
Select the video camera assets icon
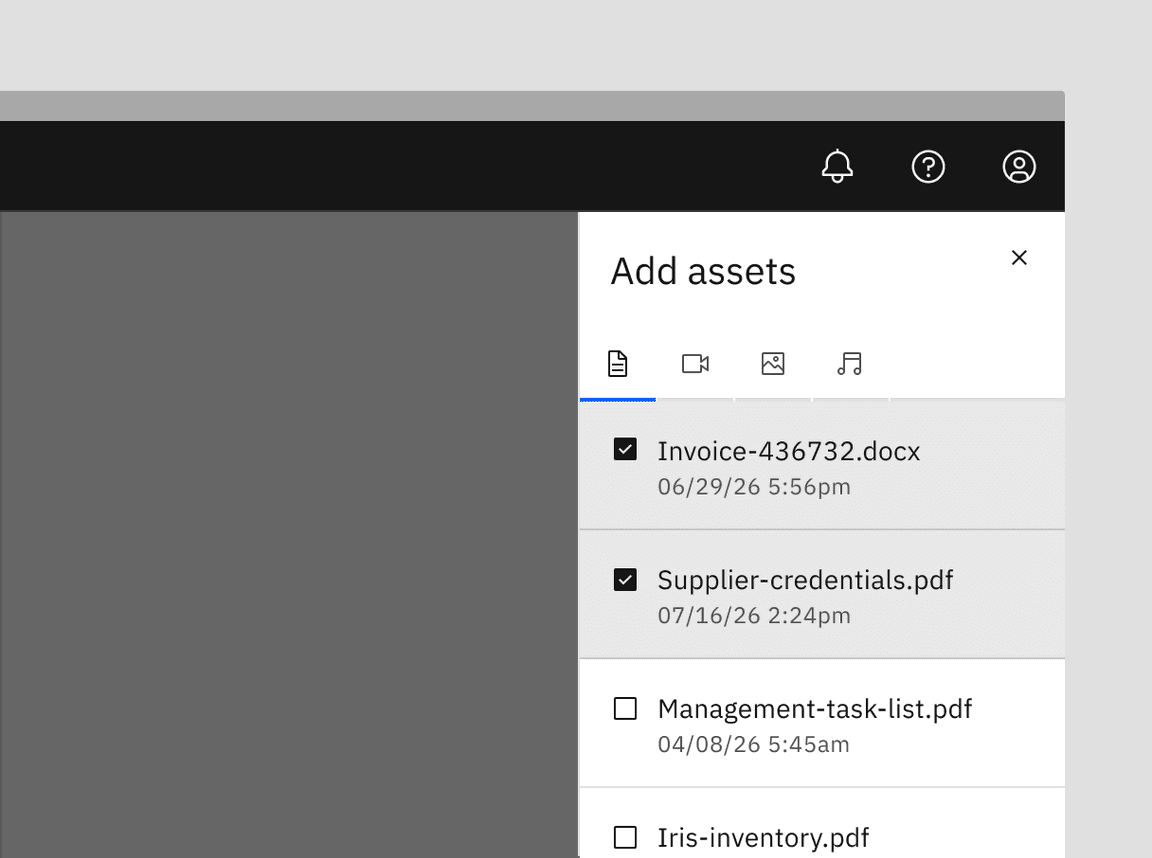(x=696, y=364)
